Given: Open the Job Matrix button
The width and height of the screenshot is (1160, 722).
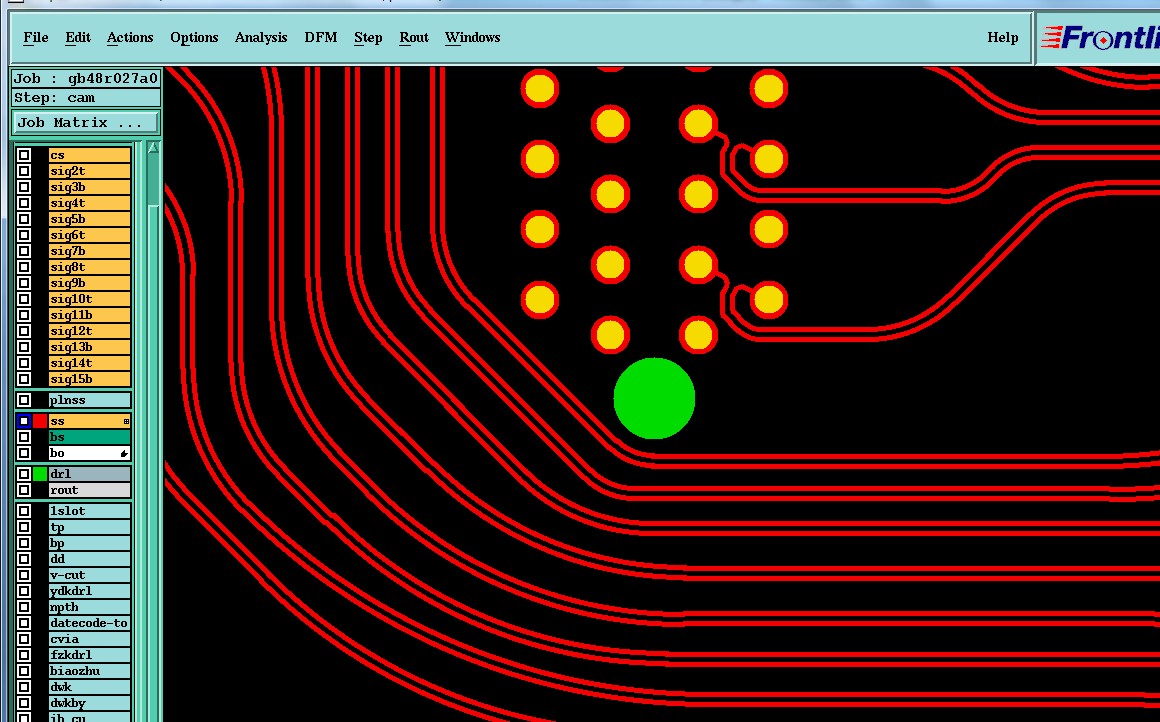Looking at the screenshot, I should [x=86, y=123].
